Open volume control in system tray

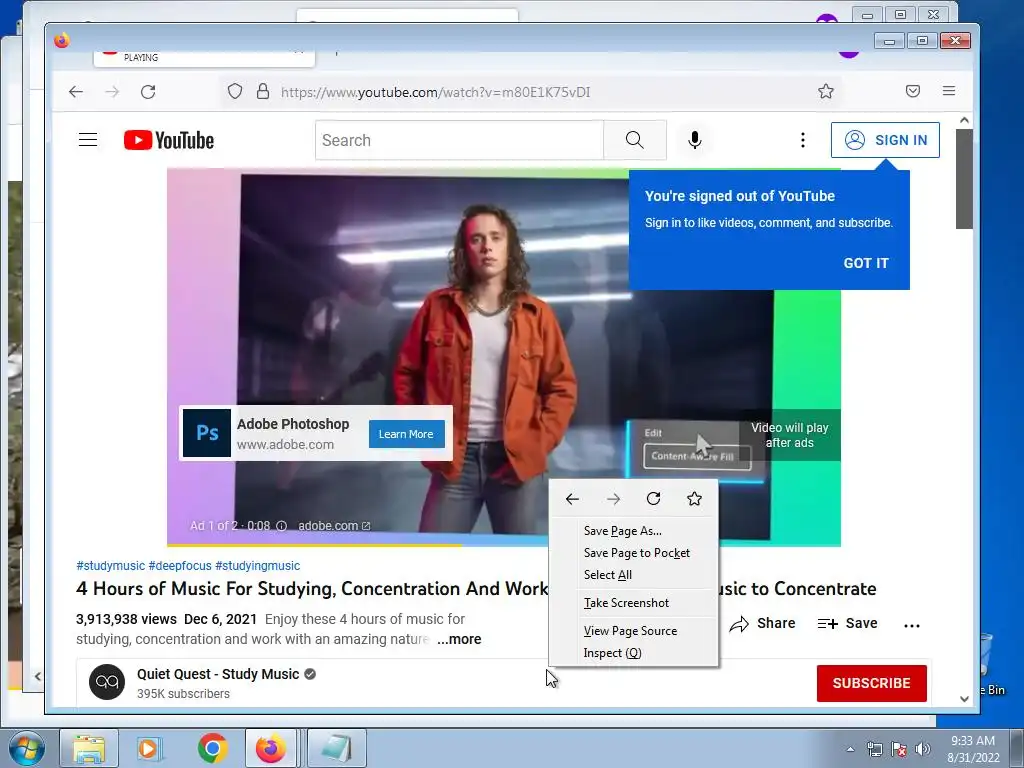[x=923, y=749]
